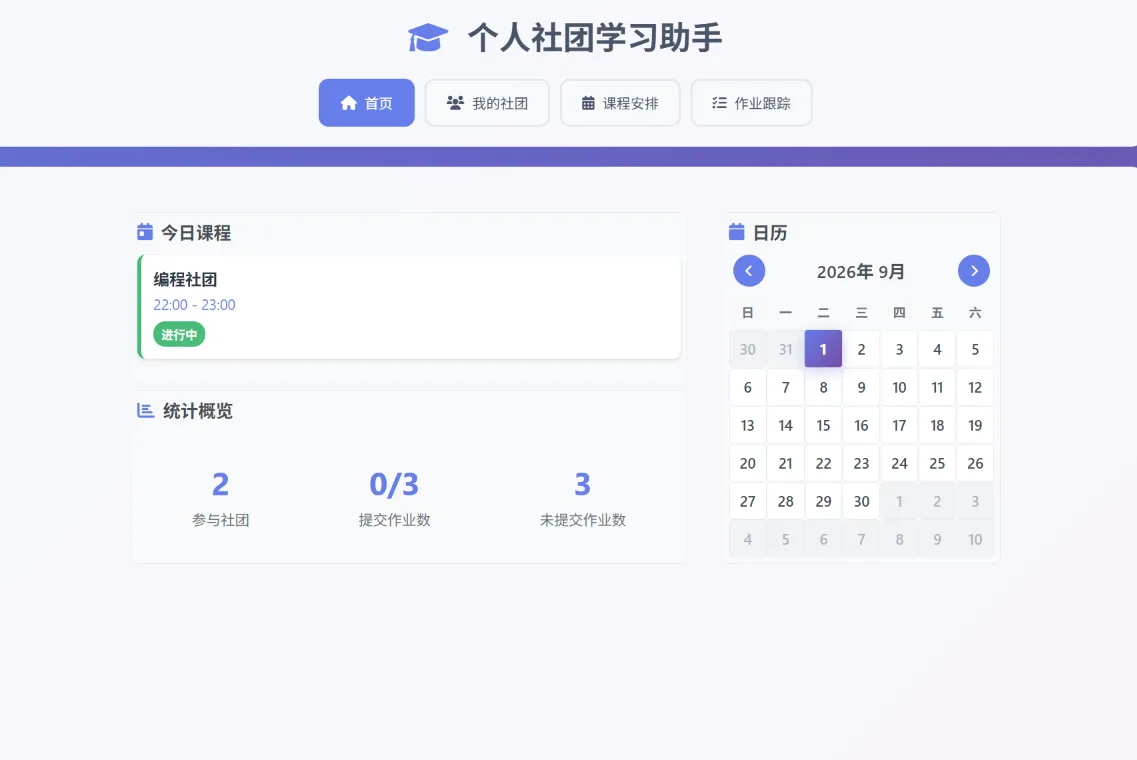1137x760 pixels.
Task: Click the 22:00 - 23:00 time text
Action: click(194, 305)
